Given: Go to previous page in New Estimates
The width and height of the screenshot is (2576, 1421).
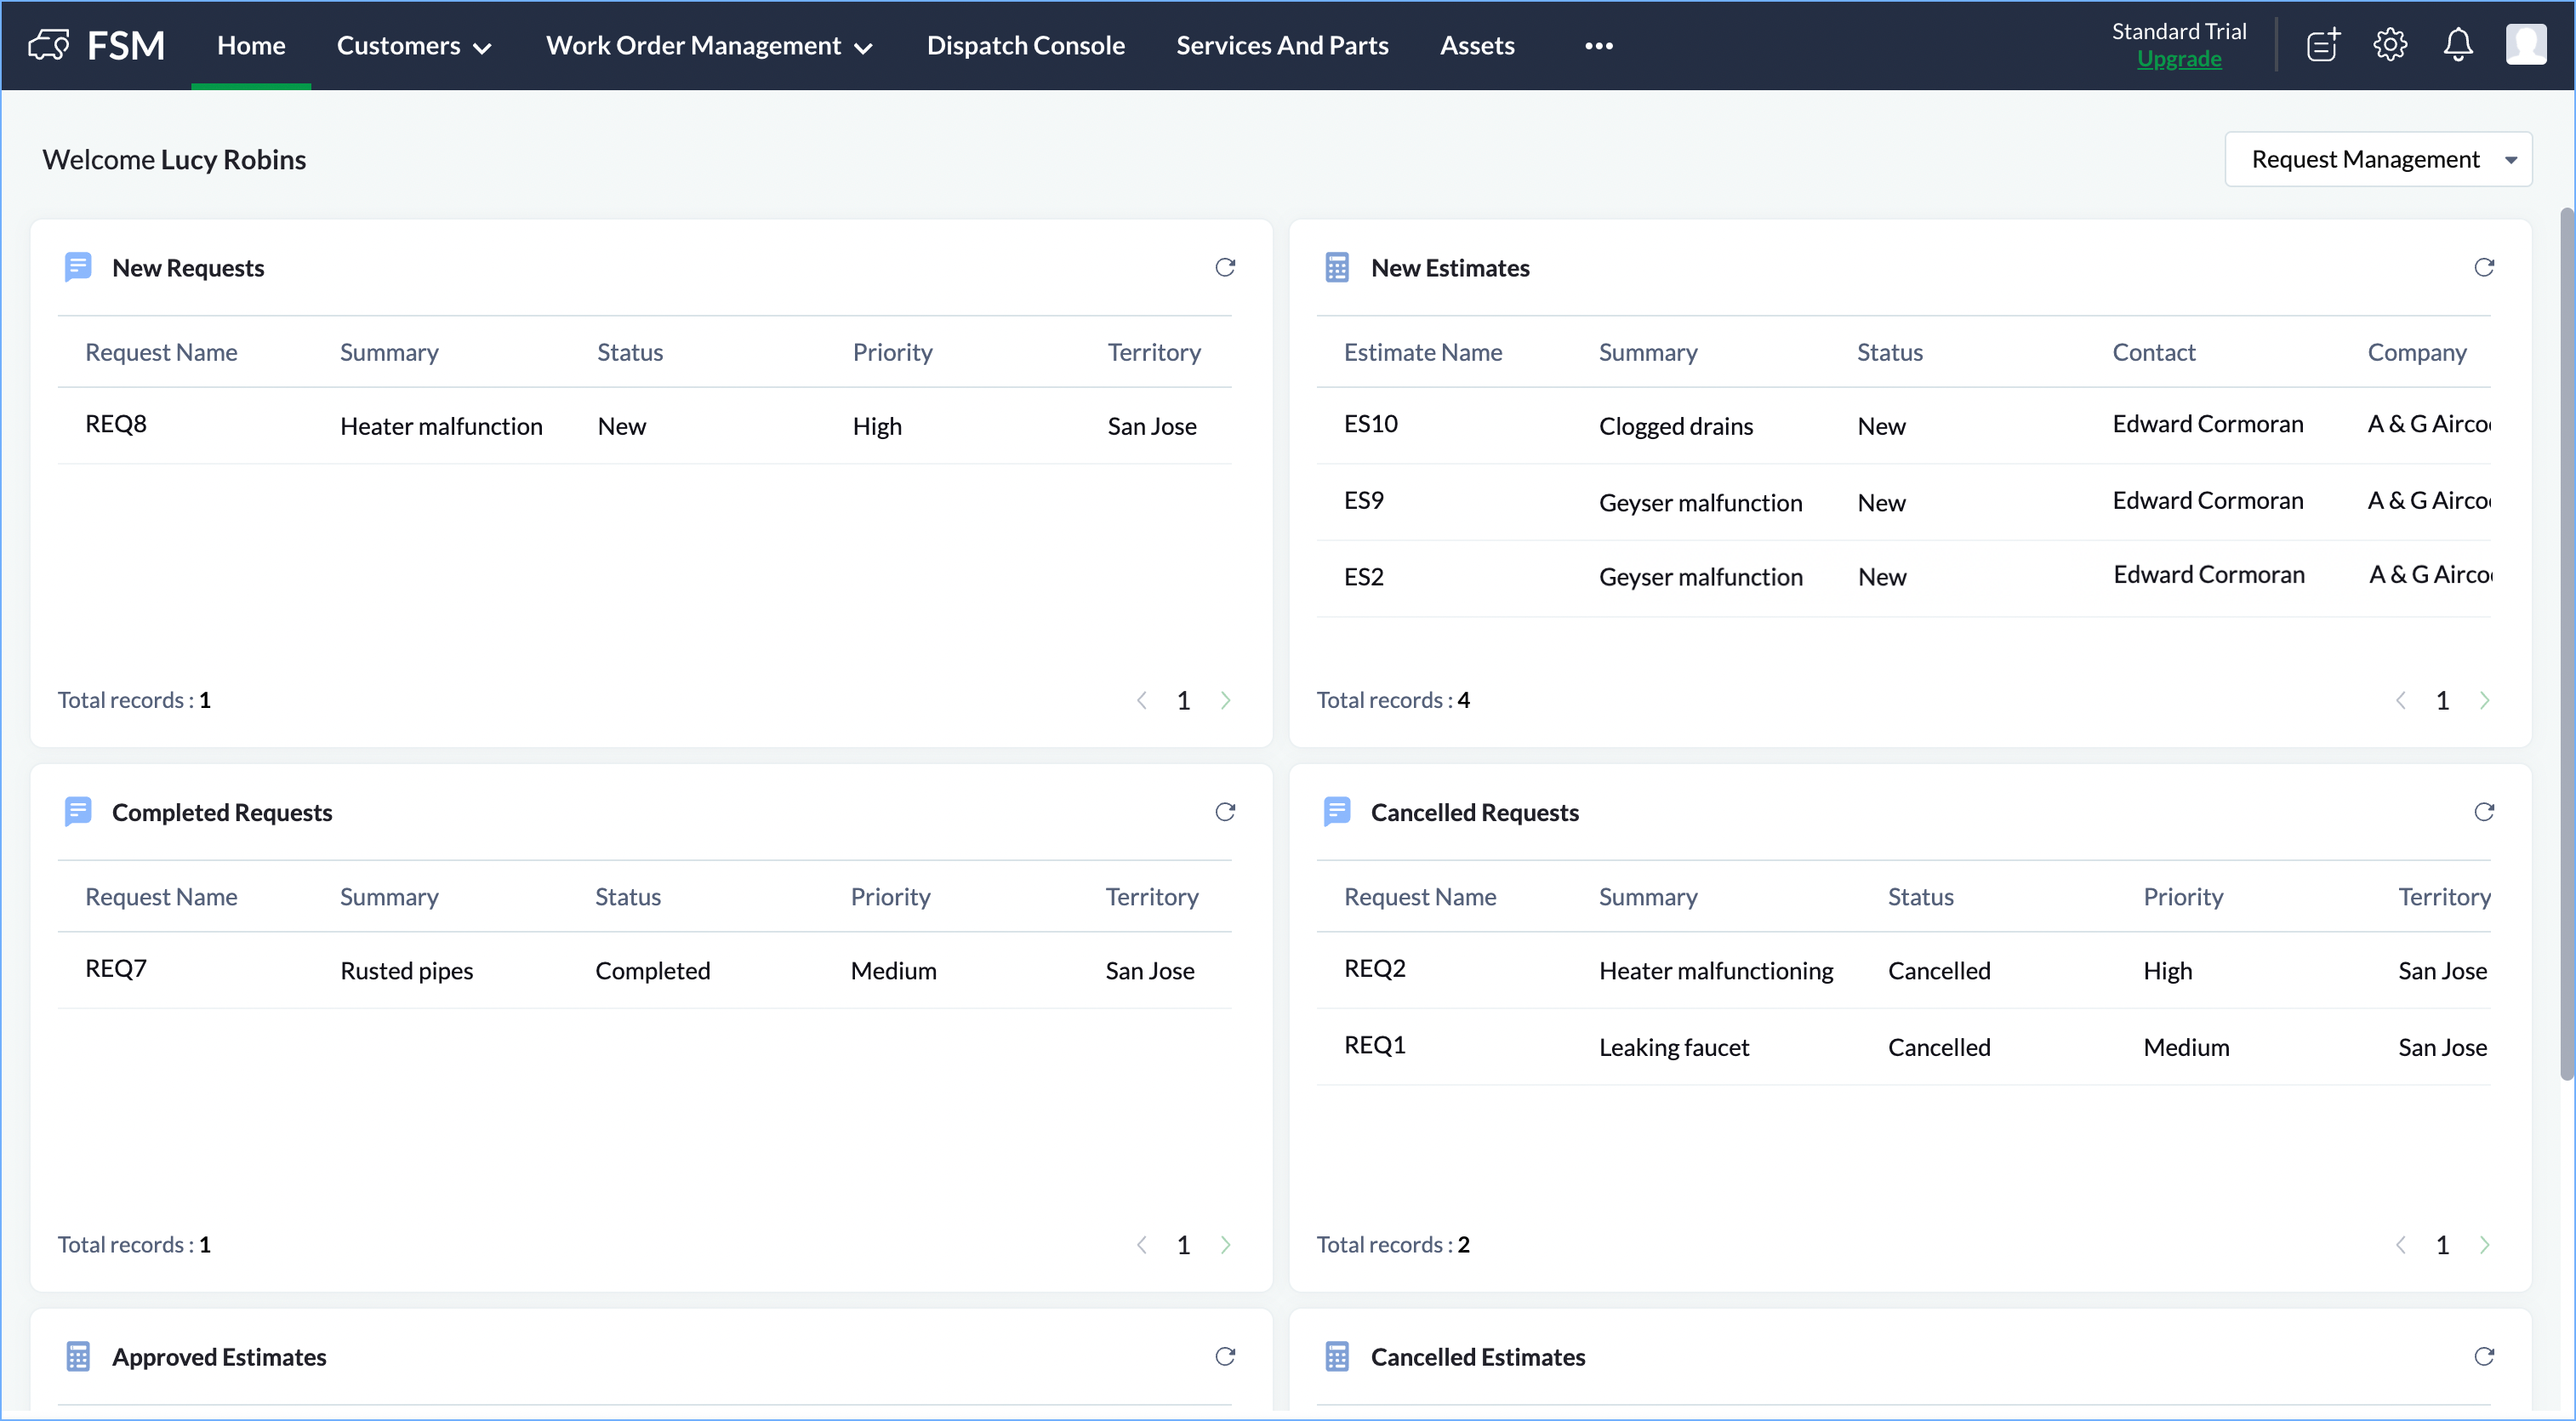Looking at the screenshot, I should coord(2401,700).
